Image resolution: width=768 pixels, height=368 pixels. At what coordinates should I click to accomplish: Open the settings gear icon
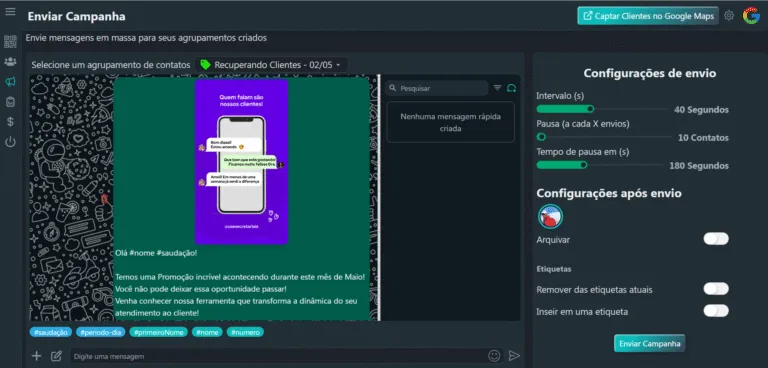[729, 16]
